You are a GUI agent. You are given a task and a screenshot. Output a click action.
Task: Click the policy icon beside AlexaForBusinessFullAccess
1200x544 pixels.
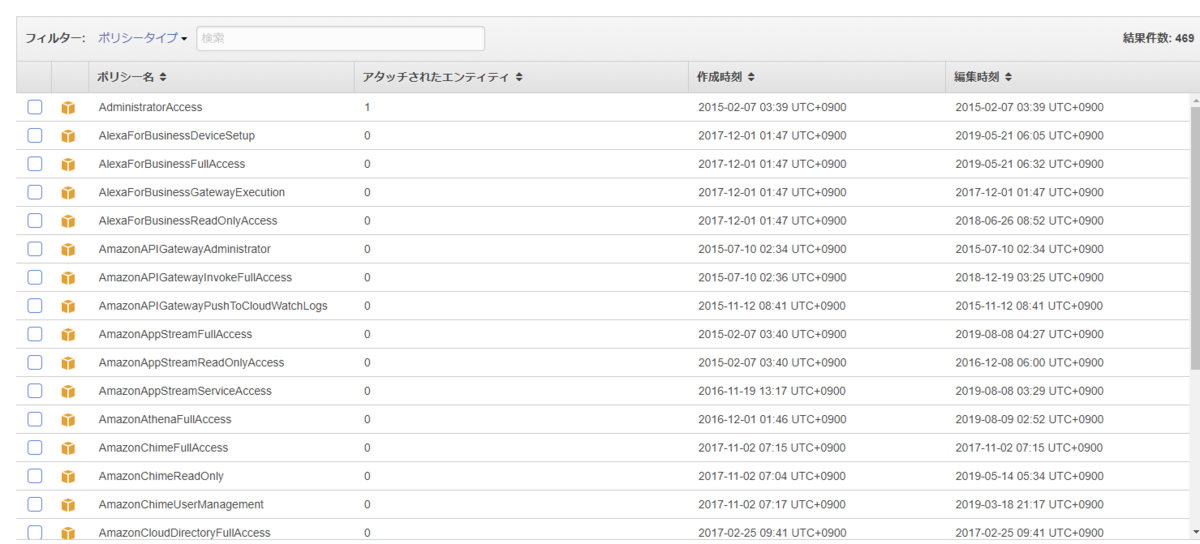[x=68, y=164]
